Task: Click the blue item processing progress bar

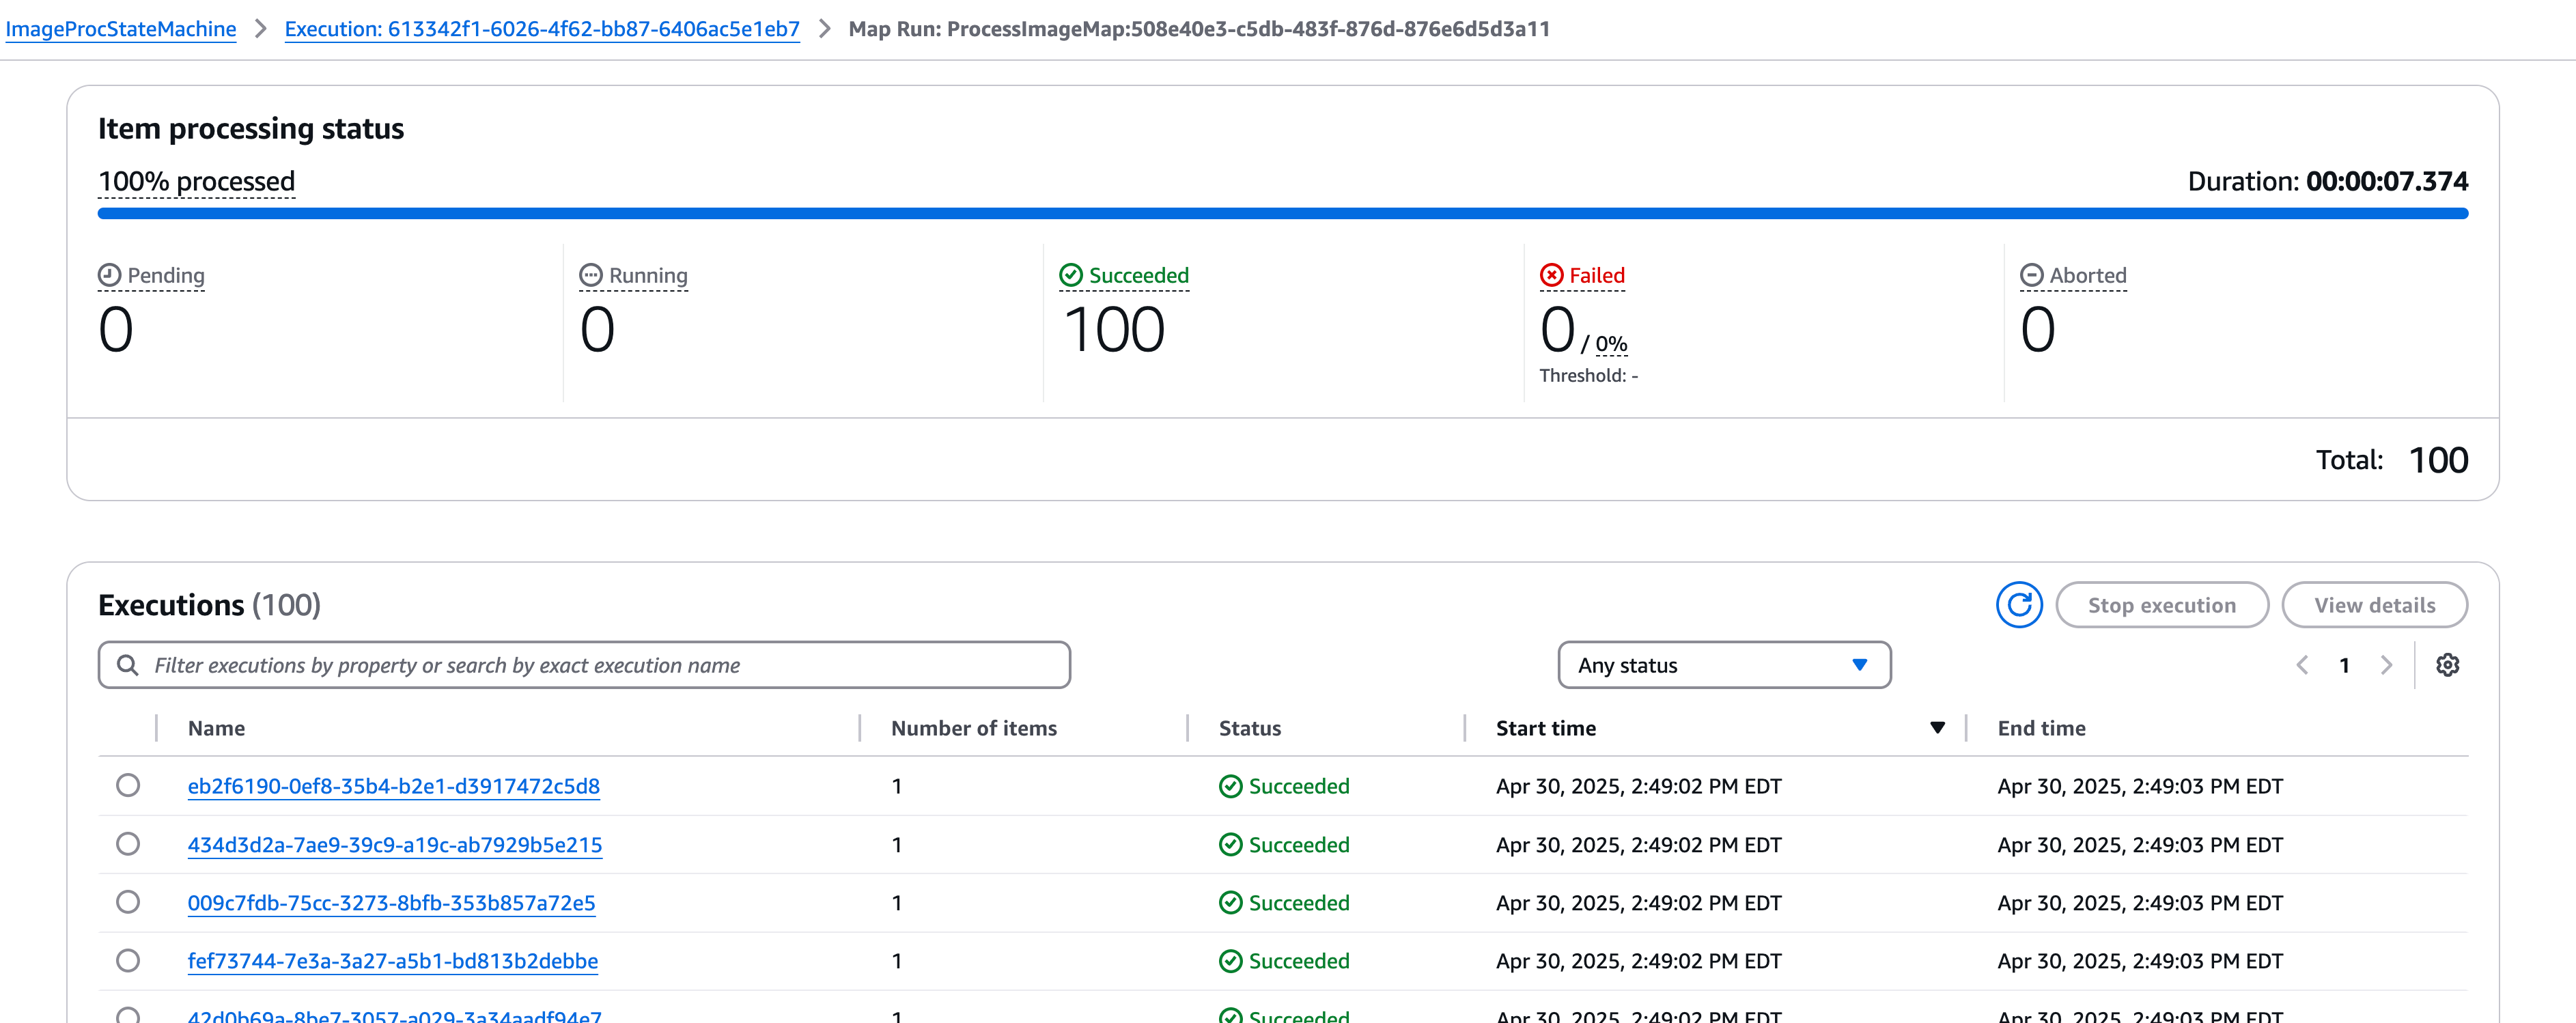Action: tap(1280, 213)
